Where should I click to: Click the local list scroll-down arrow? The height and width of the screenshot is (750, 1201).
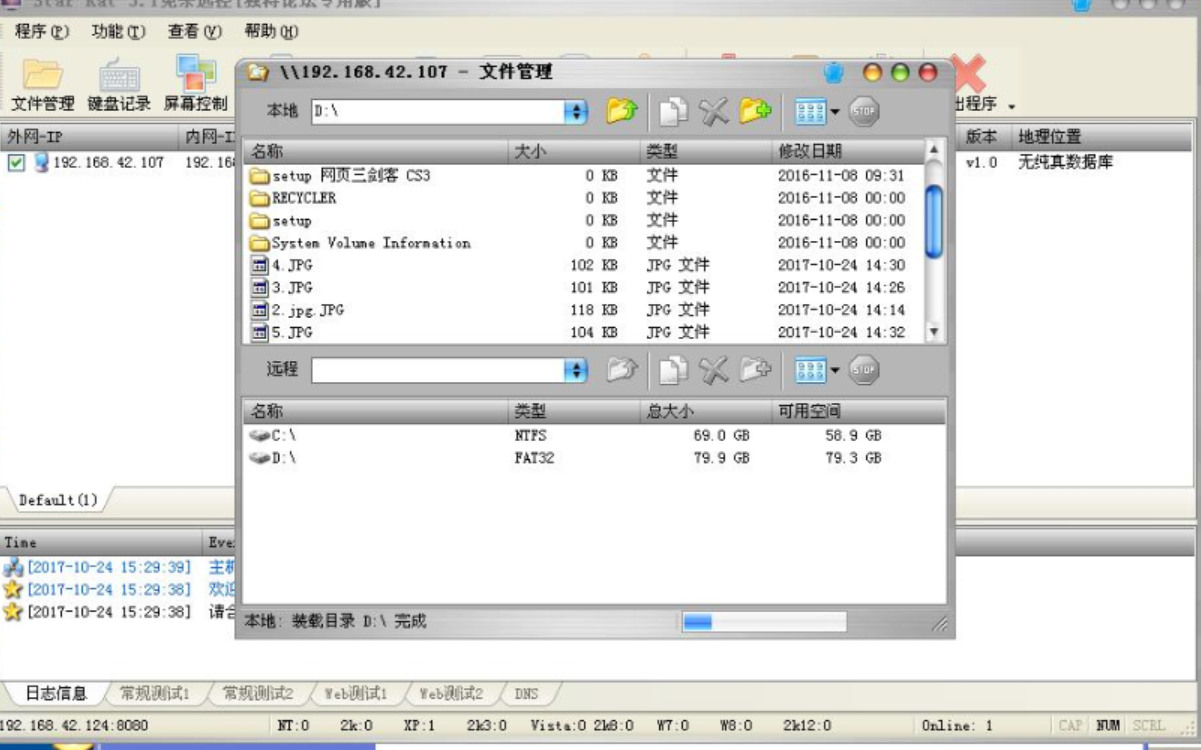point(934,332)
